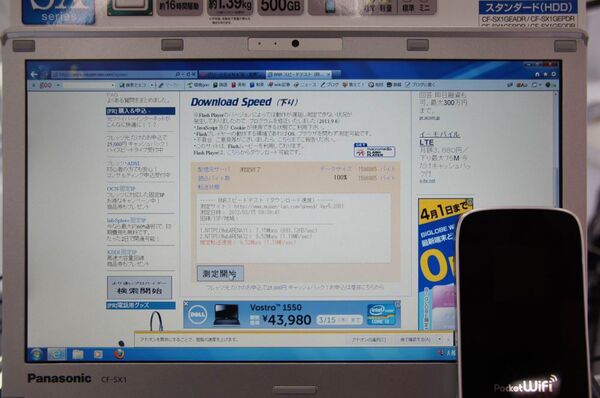Select the highlighter pen toolbar icon
This screenshot has width=600, height=398.
161,85
